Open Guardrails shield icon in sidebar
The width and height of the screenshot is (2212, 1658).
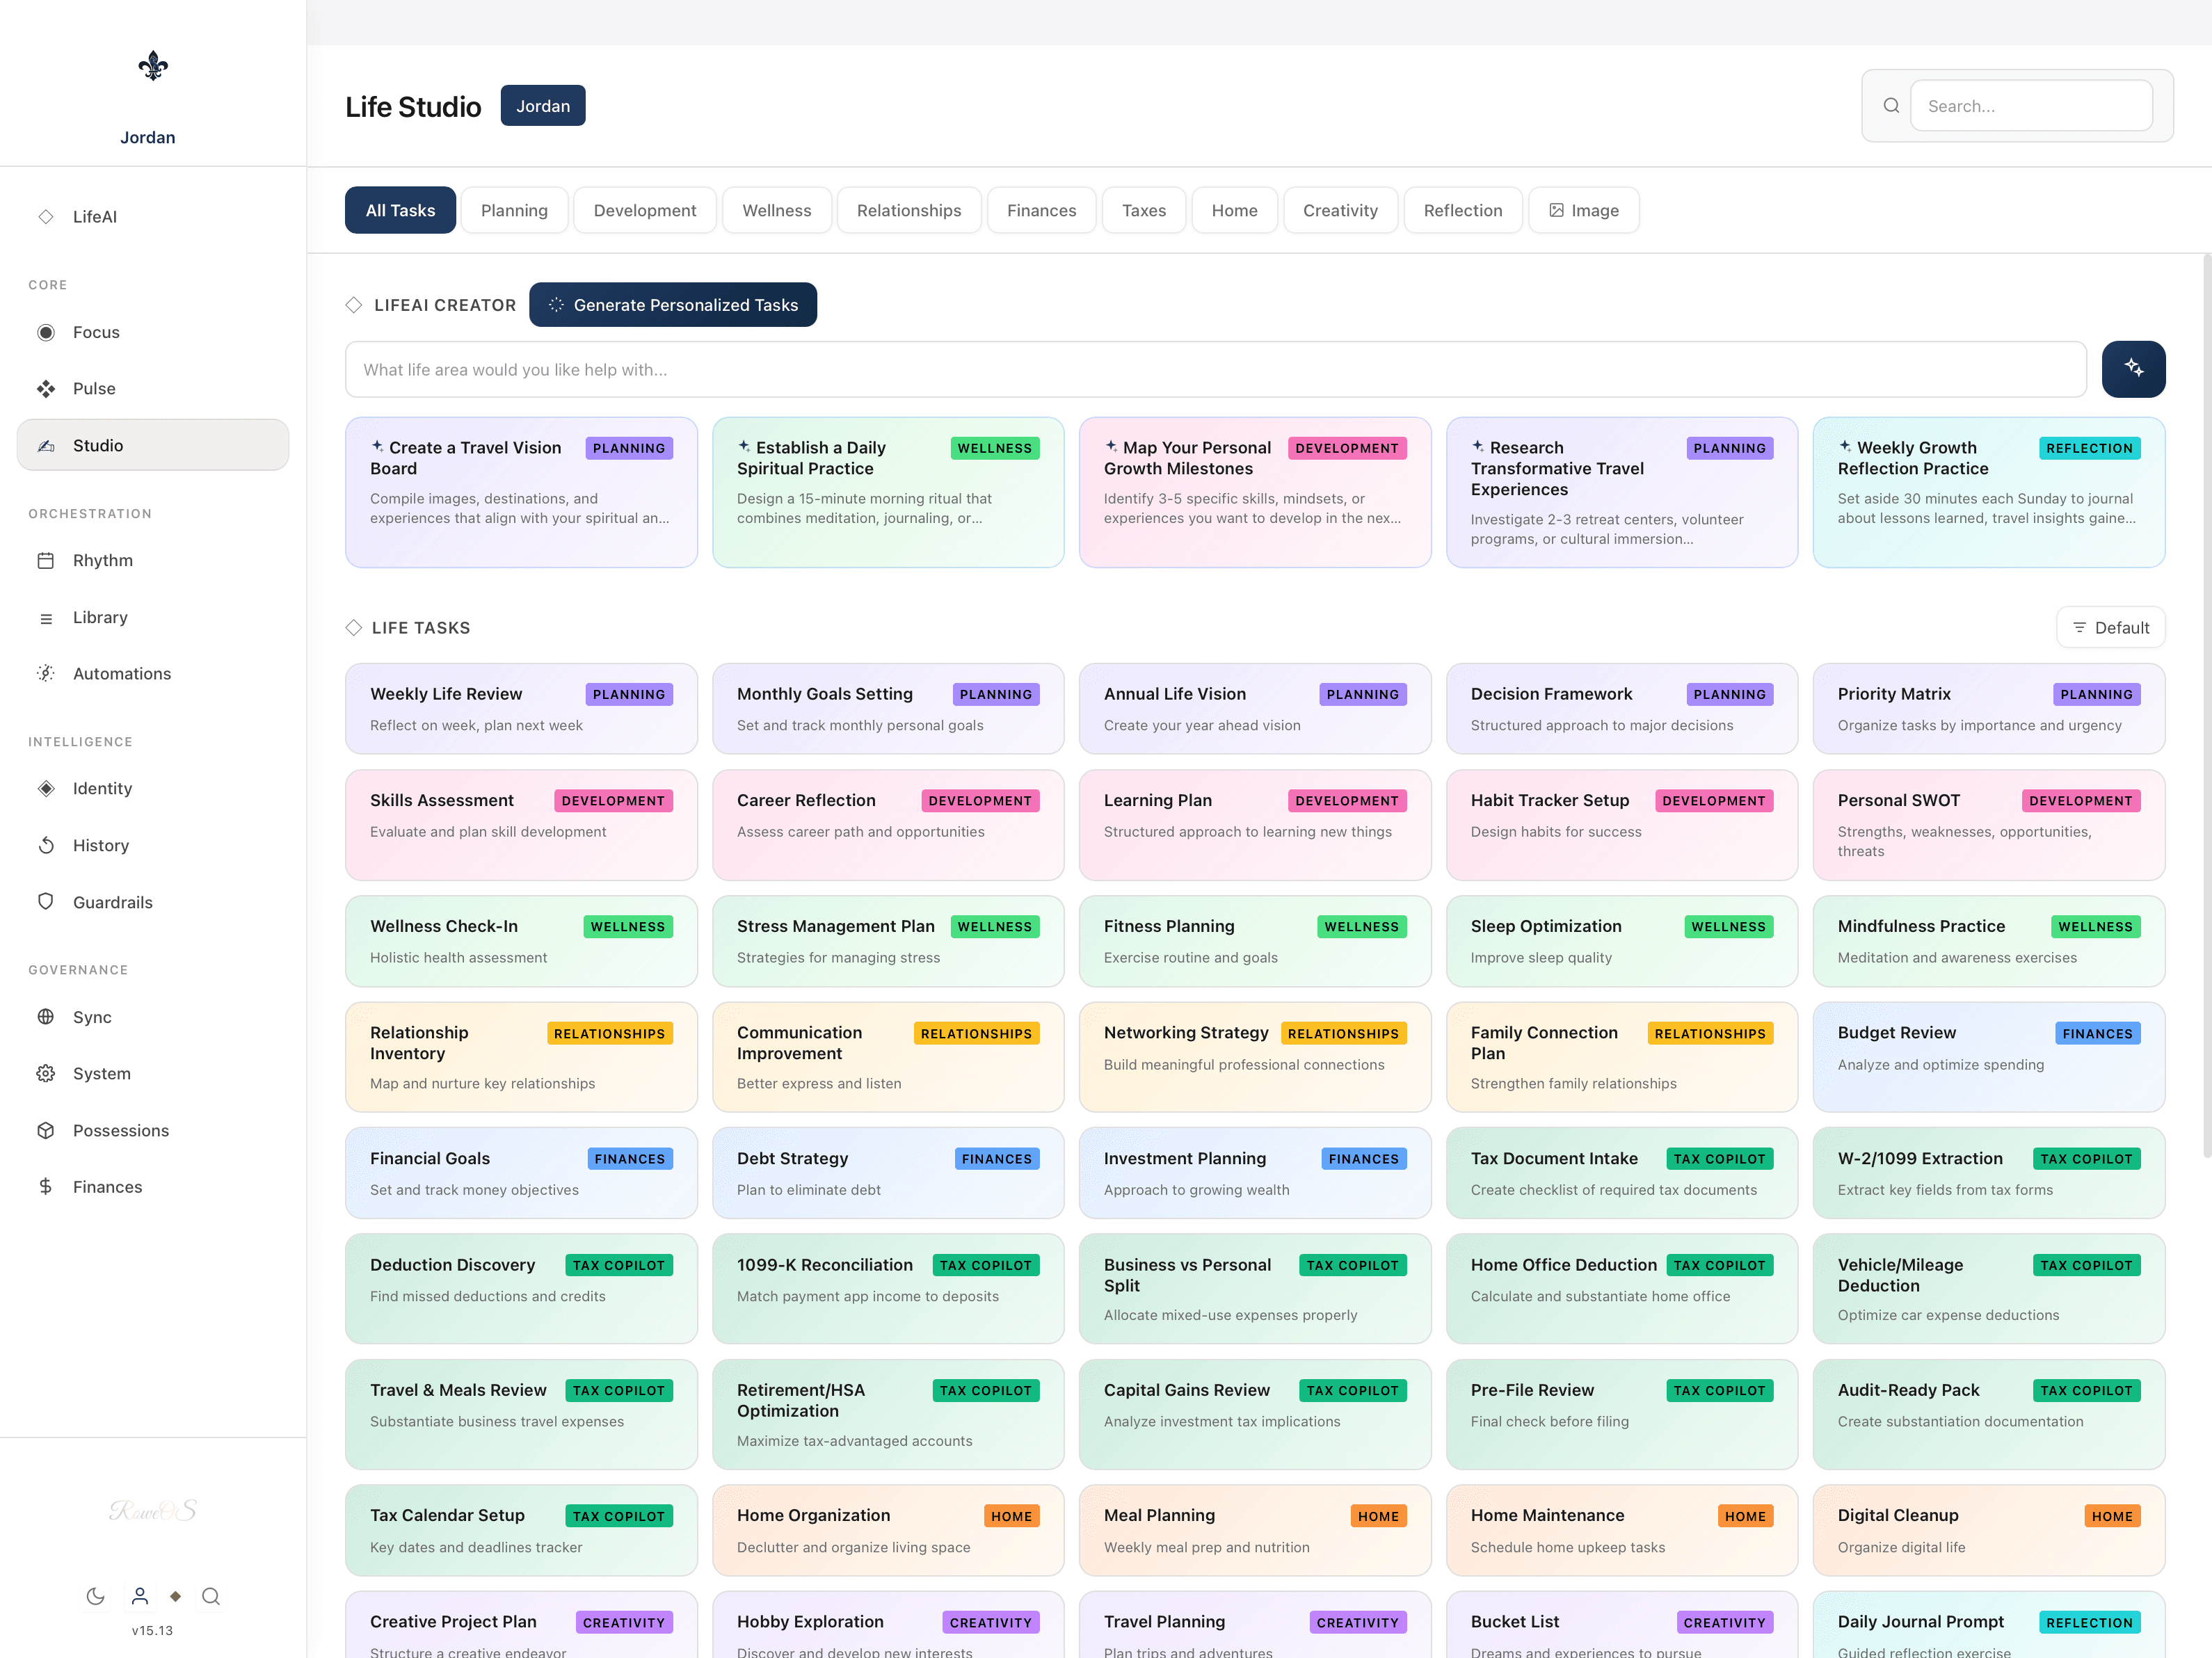point(46,901)
